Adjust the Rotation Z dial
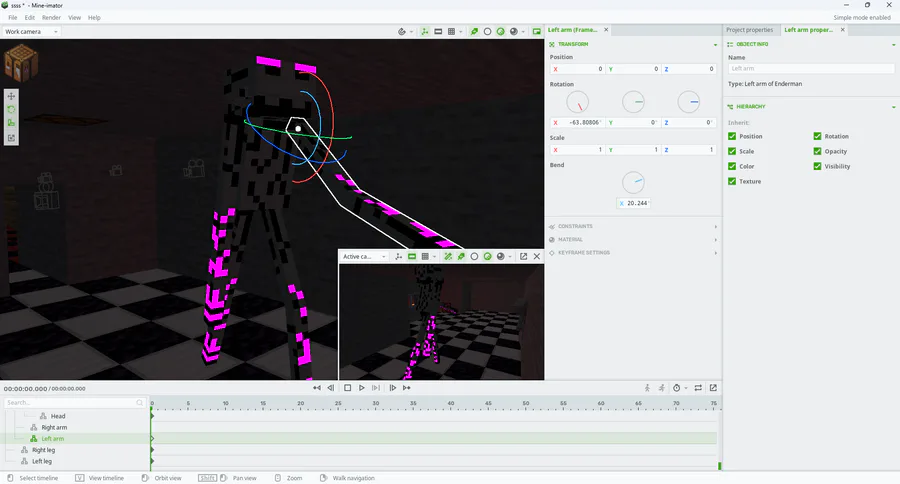Viewport: 900px width, 484px height. tap(689, 102)
